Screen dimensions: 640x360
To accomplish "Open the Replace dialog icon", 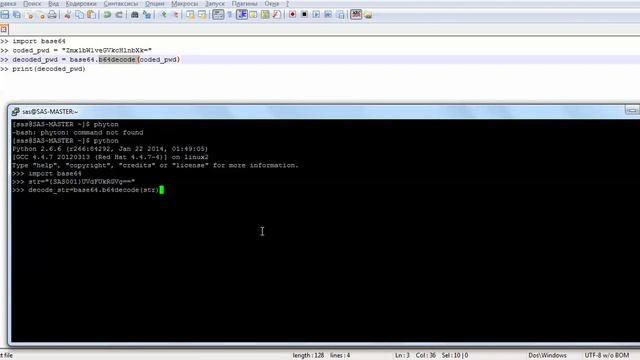I will 147,15.
